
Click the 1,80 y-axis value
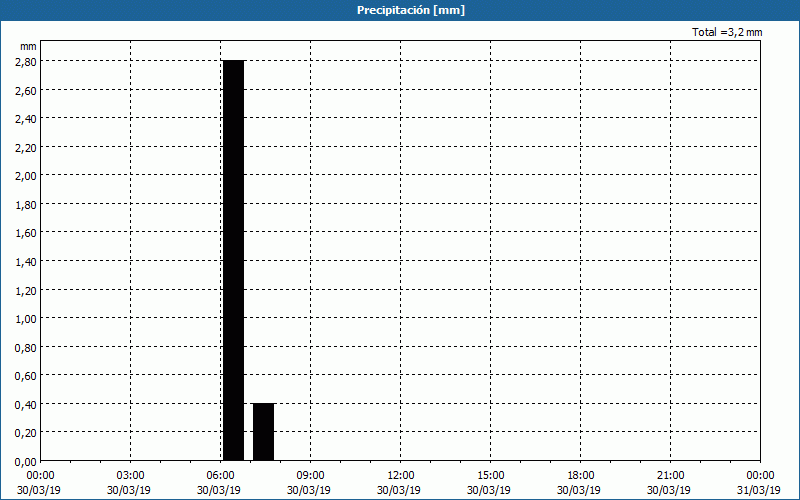pyautogui.click(x=27, y=205)
